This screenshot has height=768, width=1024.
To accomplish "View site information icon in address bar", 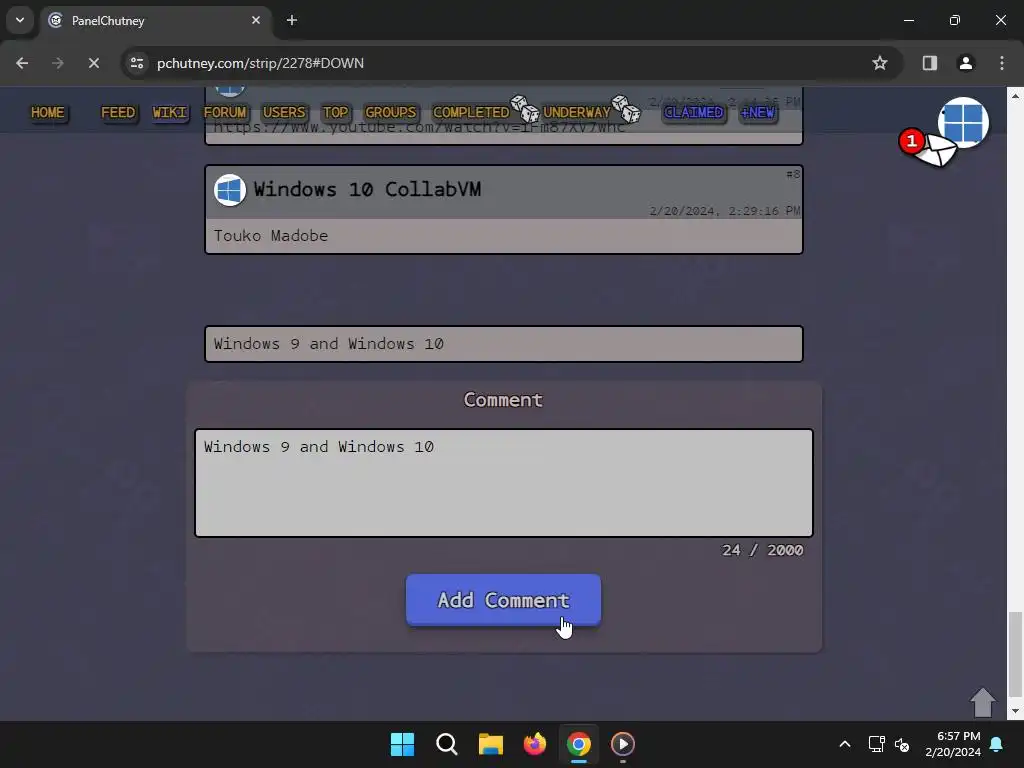I will click(x=136, y=63).
